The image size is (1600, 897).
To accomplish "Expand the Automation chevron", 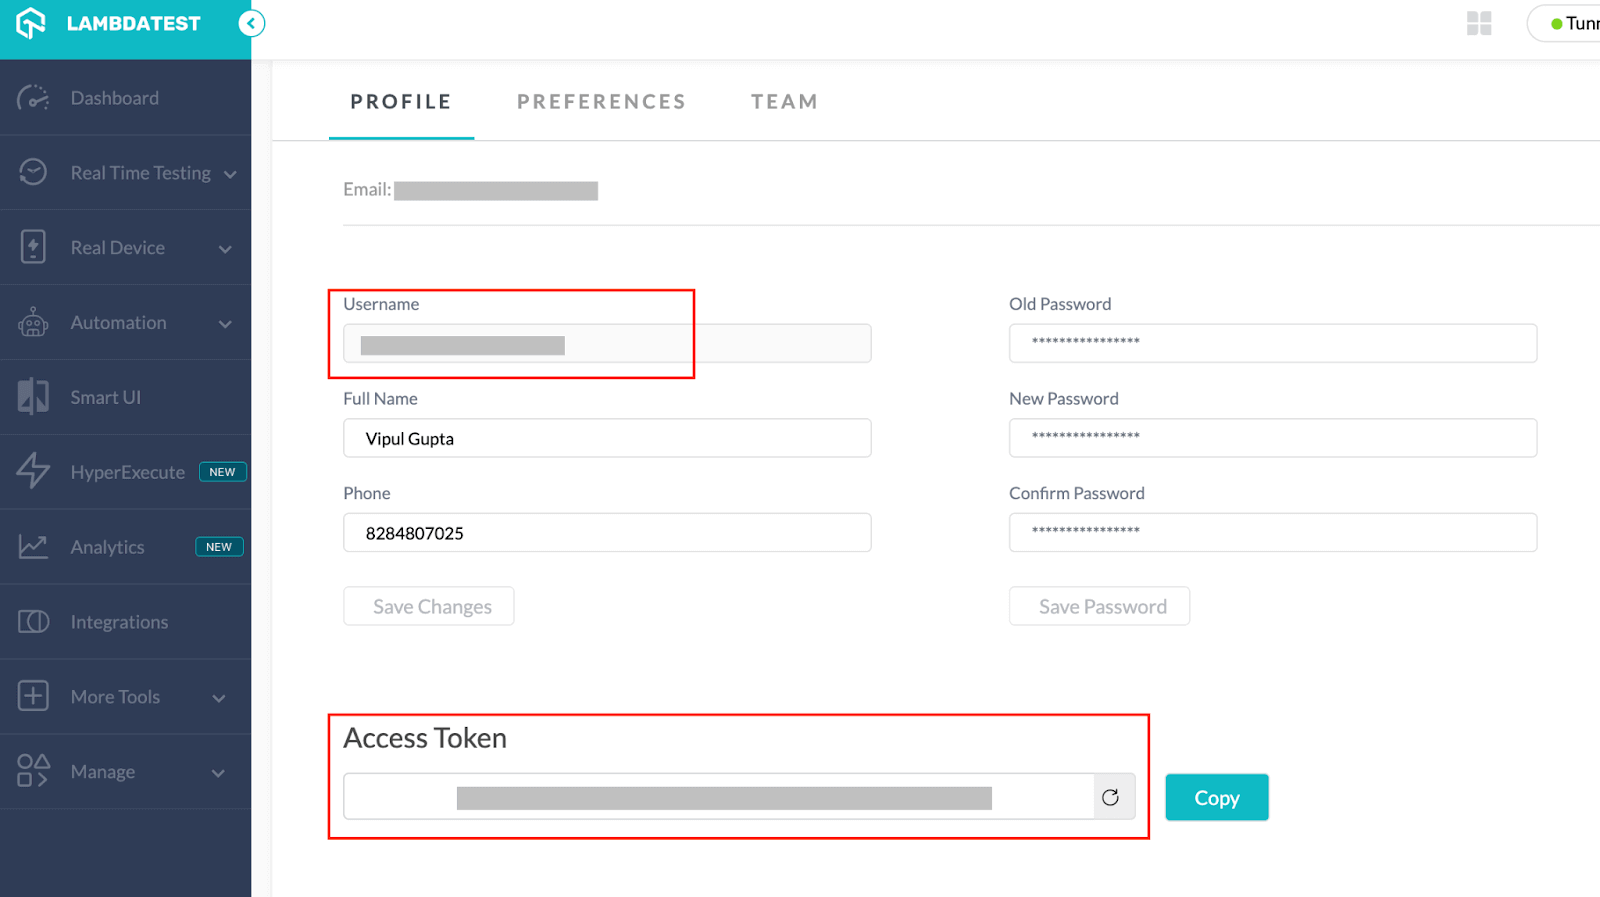I will pos(225,324).
